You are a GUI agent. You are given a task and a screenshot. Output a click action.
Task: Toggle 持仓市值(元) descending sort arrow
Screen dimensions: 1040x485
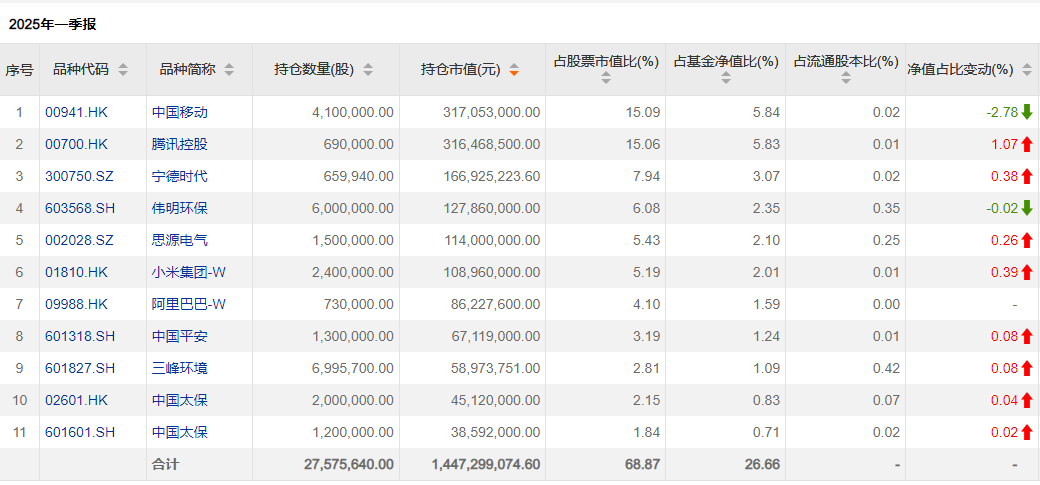(x=514, y=70)
